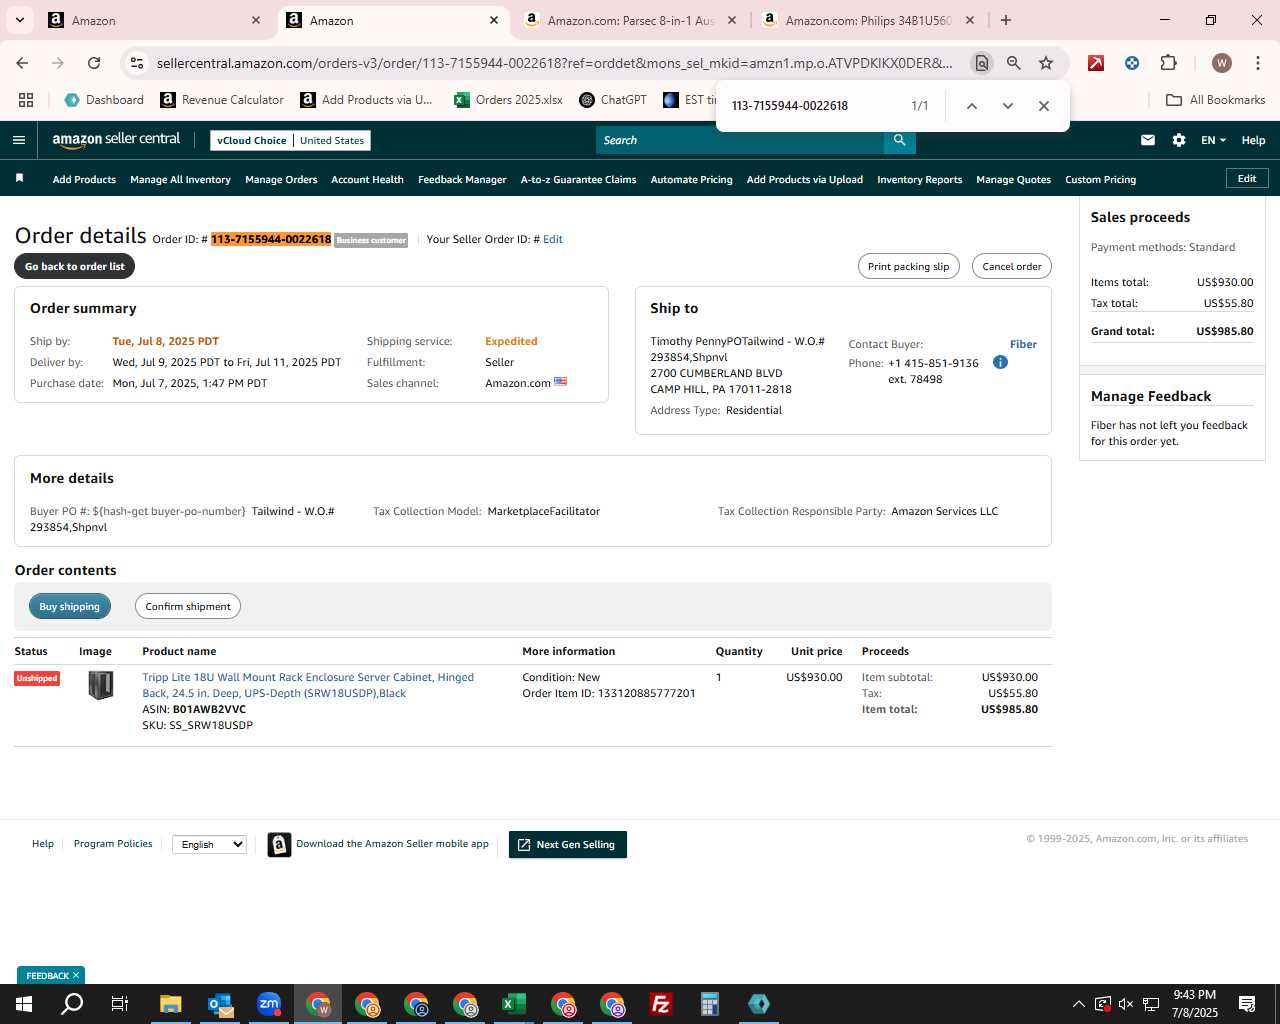Open Account Health menu item
This screenshot has height=1024, width=1280.
367,180
